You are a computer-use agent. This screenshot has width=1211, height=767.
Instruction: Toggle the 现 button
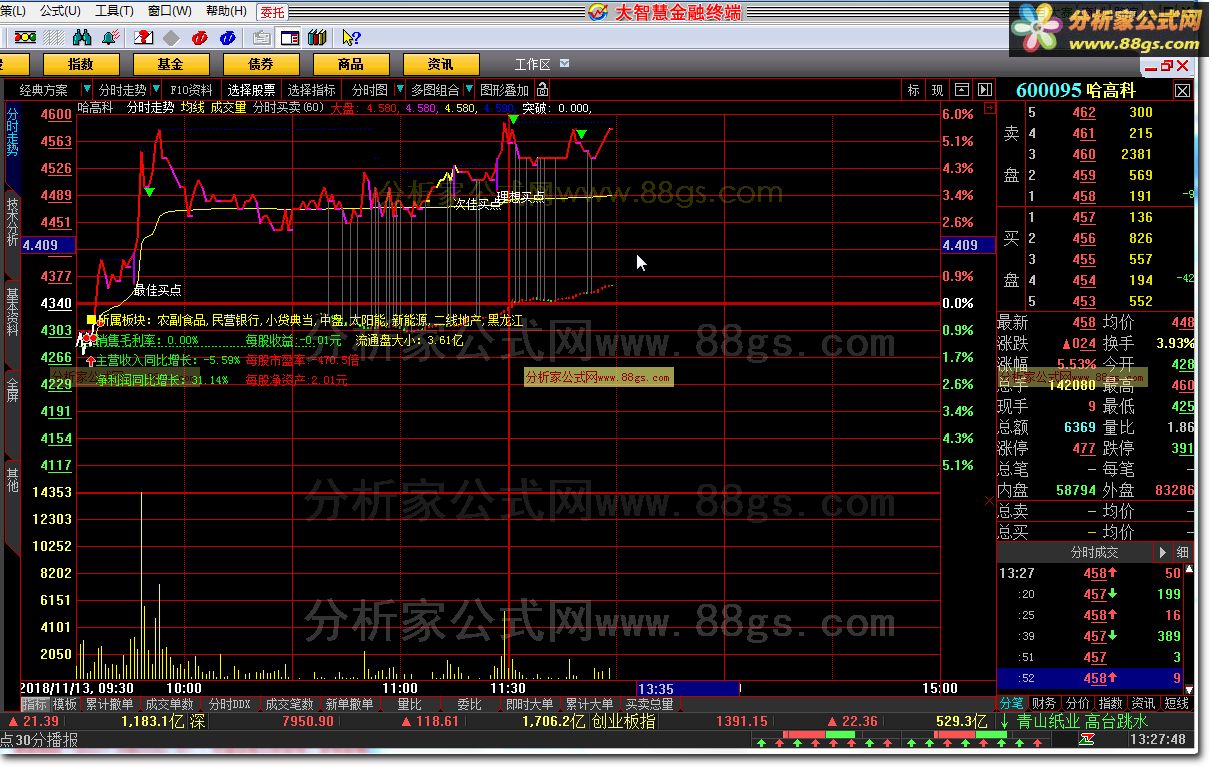[937, 90]
